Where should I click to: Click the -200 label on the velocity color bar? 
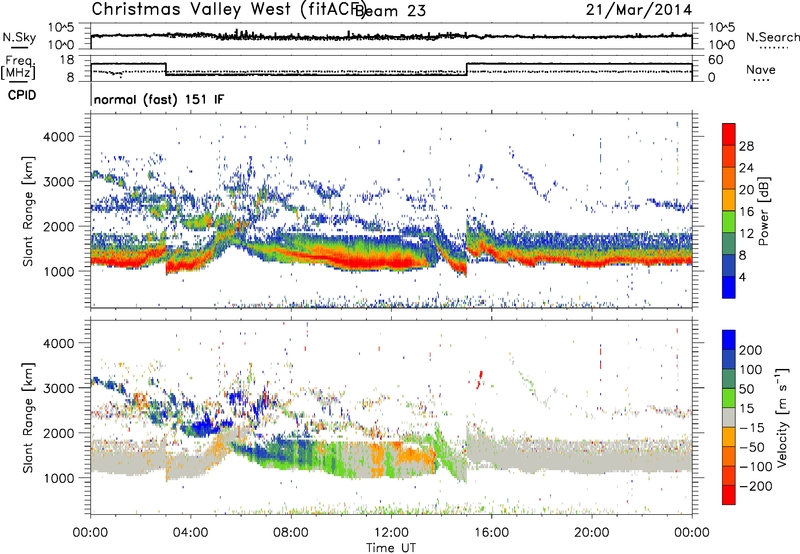point(756,487)
